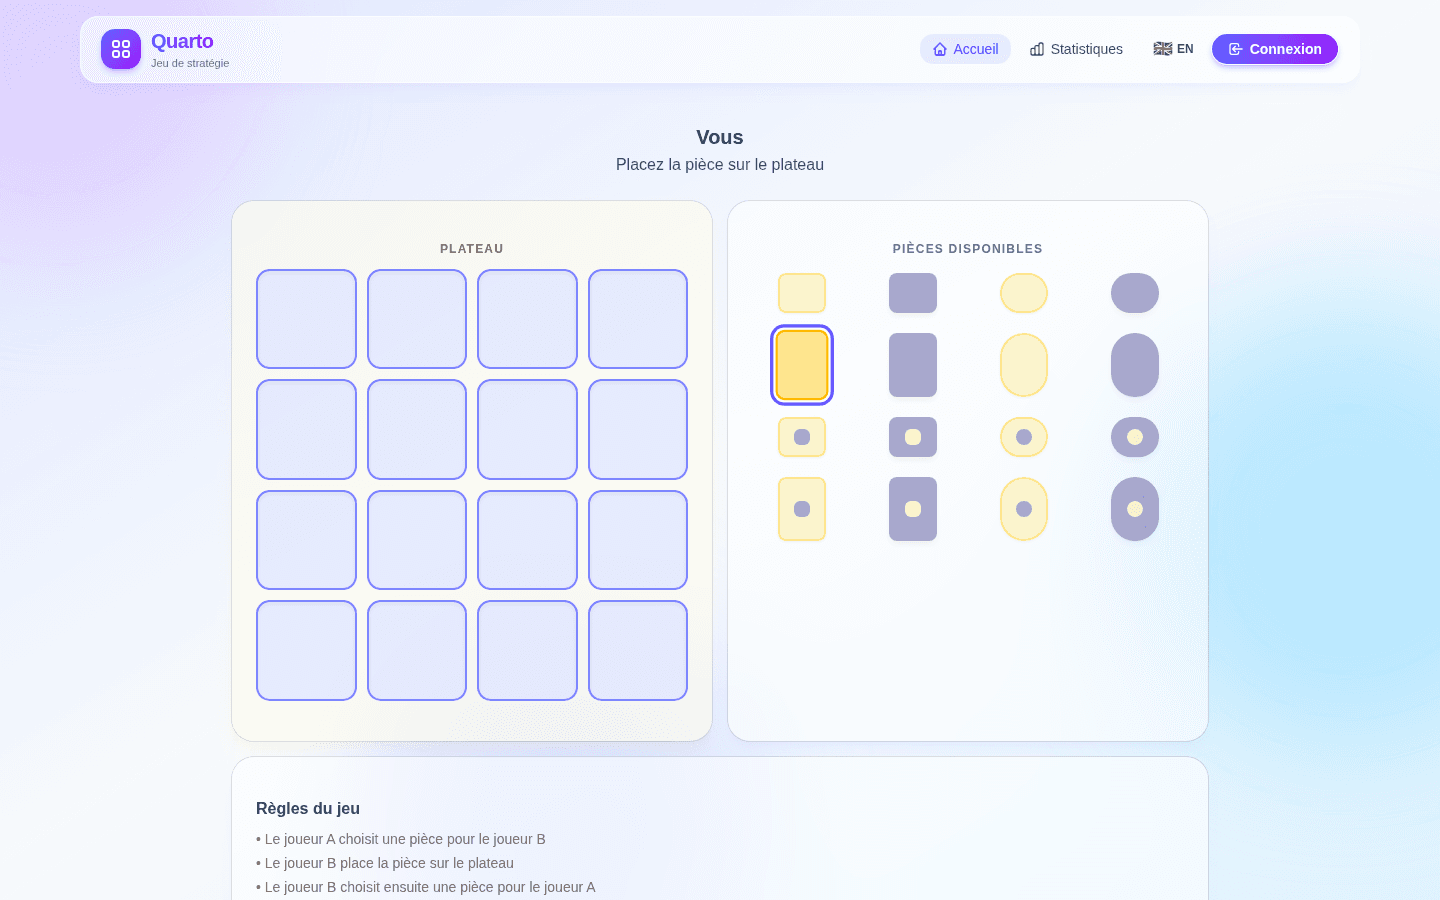Pick the tall purple square solid piece
This screenshot has height=900, width=1440.
point(913,365)
